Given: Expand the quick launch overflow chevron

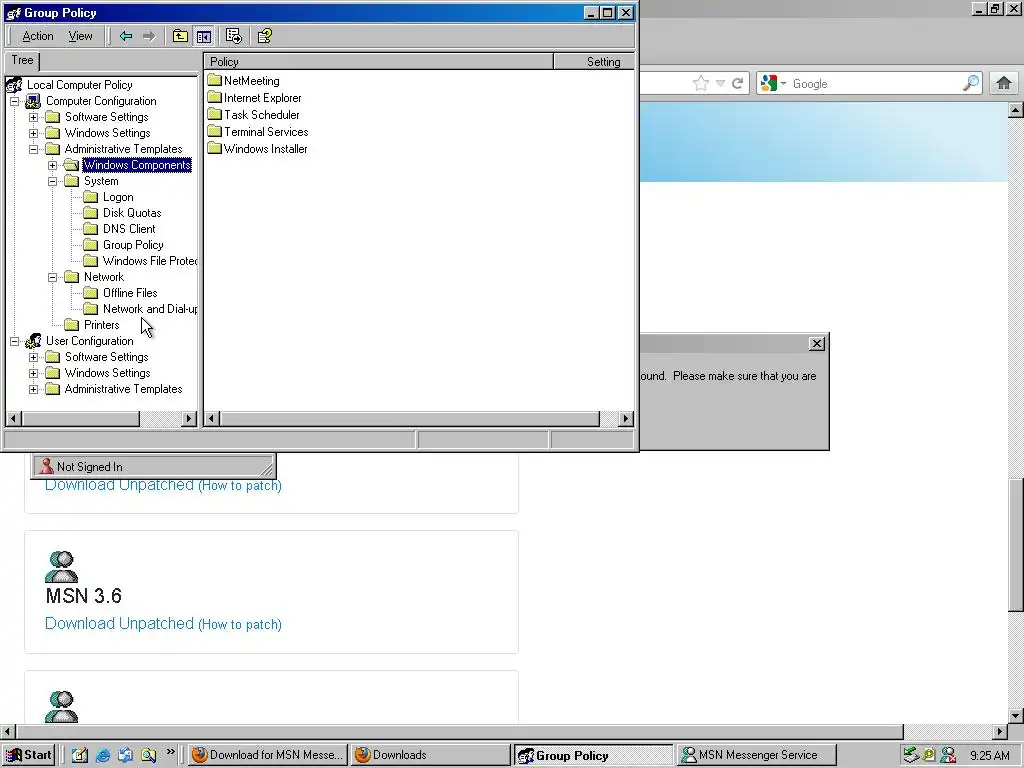Looking at the screenshot, I should click(170, 752).
